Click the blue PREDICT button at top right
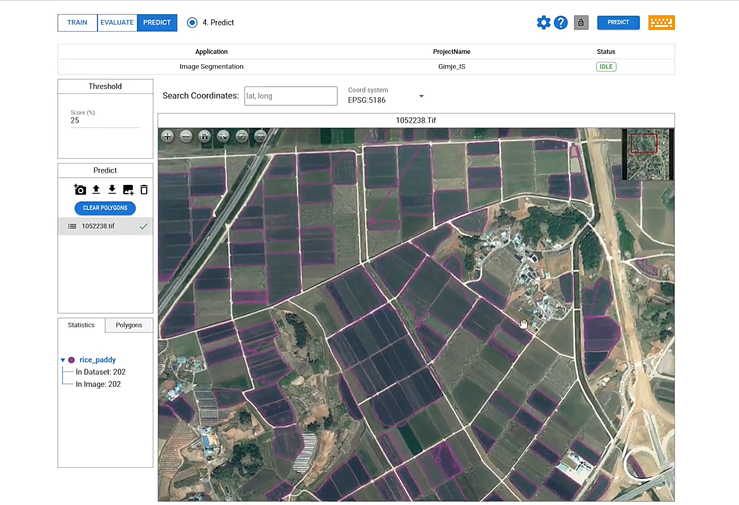The image size is (739, 505). (x=618, y=22)
